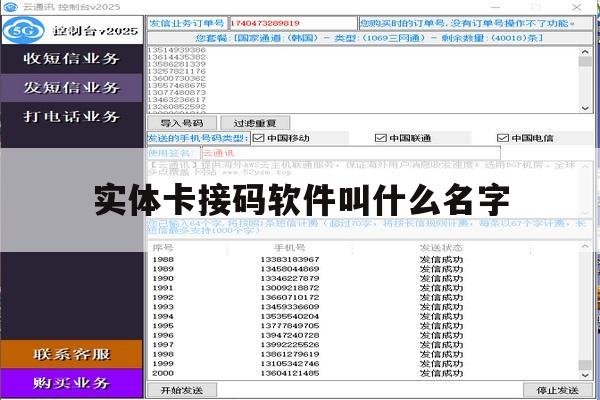Click number list scrollbar up arrow
This screenshot has height=400, width=600.
point(585,52)
